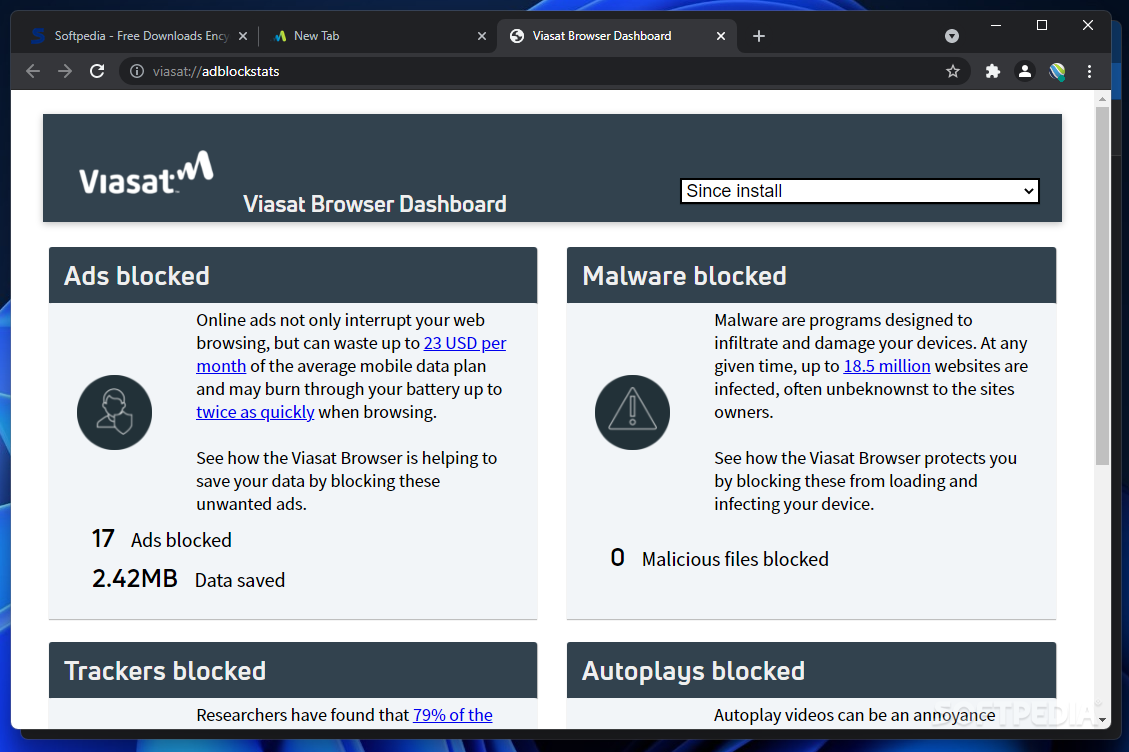The image size is (1129, 752).
Task: Click the Trackers blocked card header
Action: tap(293, 670)
